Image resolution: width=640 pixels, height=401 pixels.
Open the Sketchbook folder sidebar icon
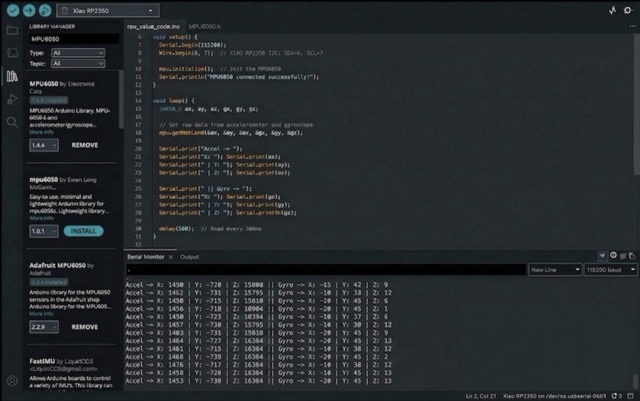[x=12, y=30]
